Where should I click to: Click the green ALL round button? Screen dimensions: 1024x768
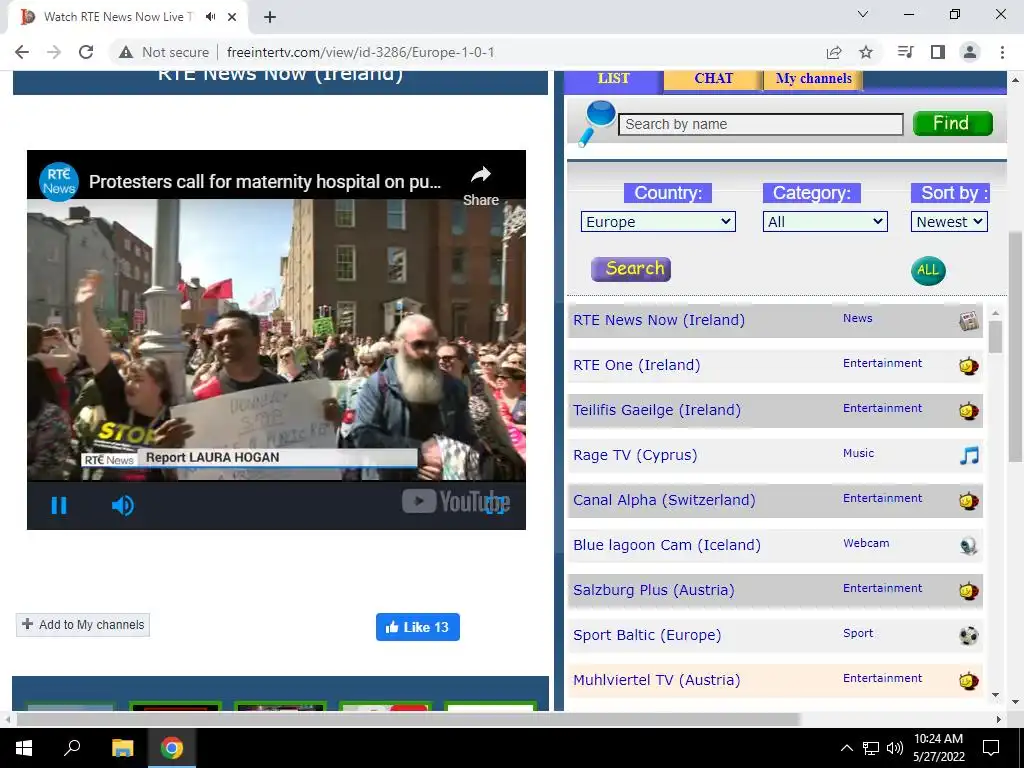pyautogui.click(x=928, y=270)
